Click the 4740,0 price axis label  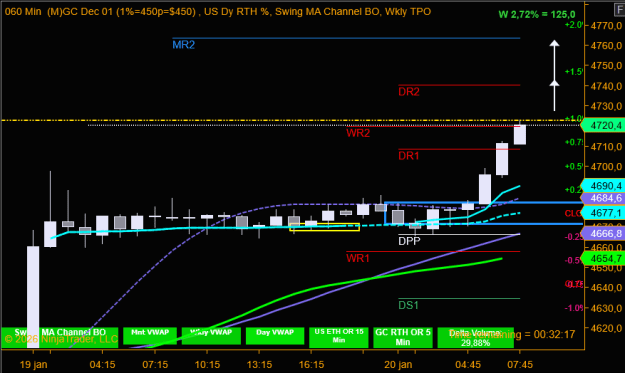pos(606,86)
